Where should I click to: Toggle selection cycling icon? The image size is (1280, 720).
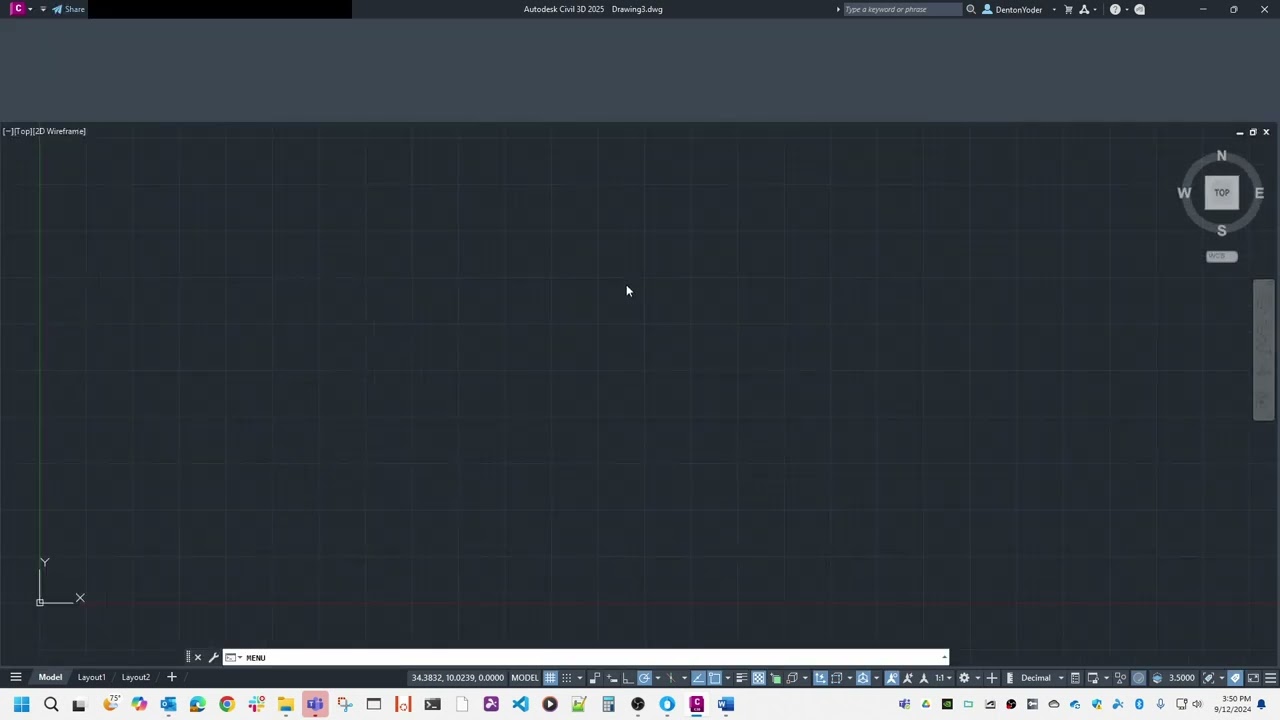(x=776, y=678)
